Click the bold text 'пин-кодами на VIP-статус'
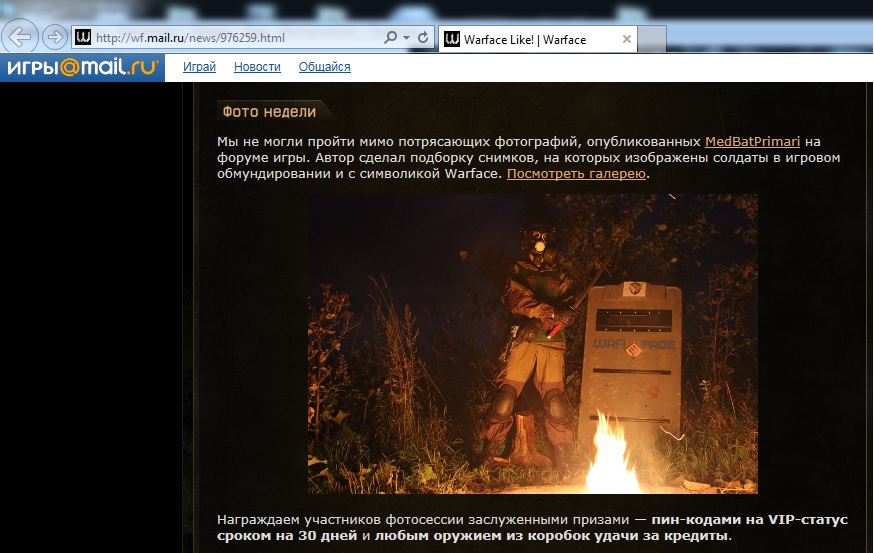This screenshot has width=874, height=553. tap(750, 520)
